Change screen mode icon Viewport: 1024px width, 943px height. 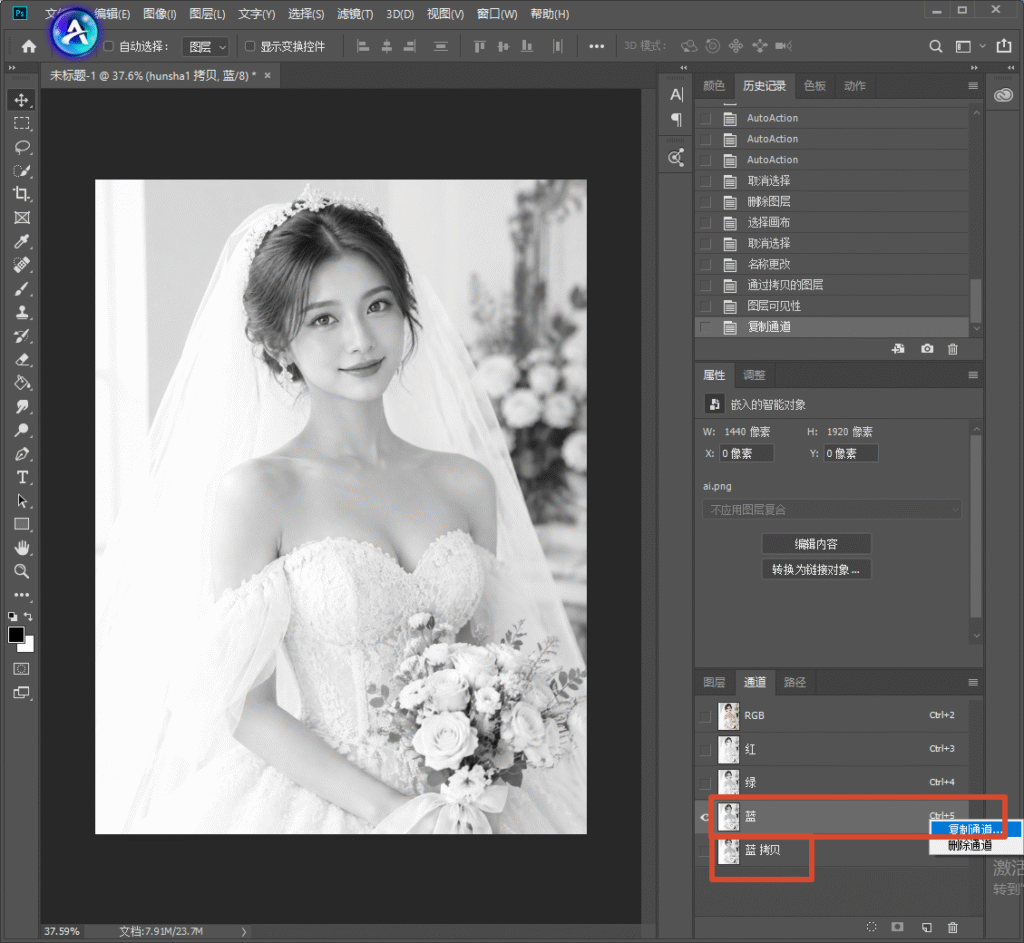coord(22,693)
